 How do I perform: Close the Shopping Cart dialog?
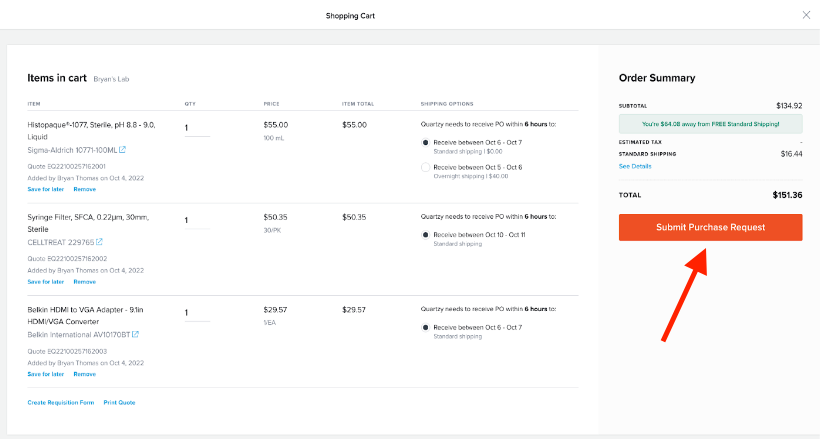tap(806, 15)
